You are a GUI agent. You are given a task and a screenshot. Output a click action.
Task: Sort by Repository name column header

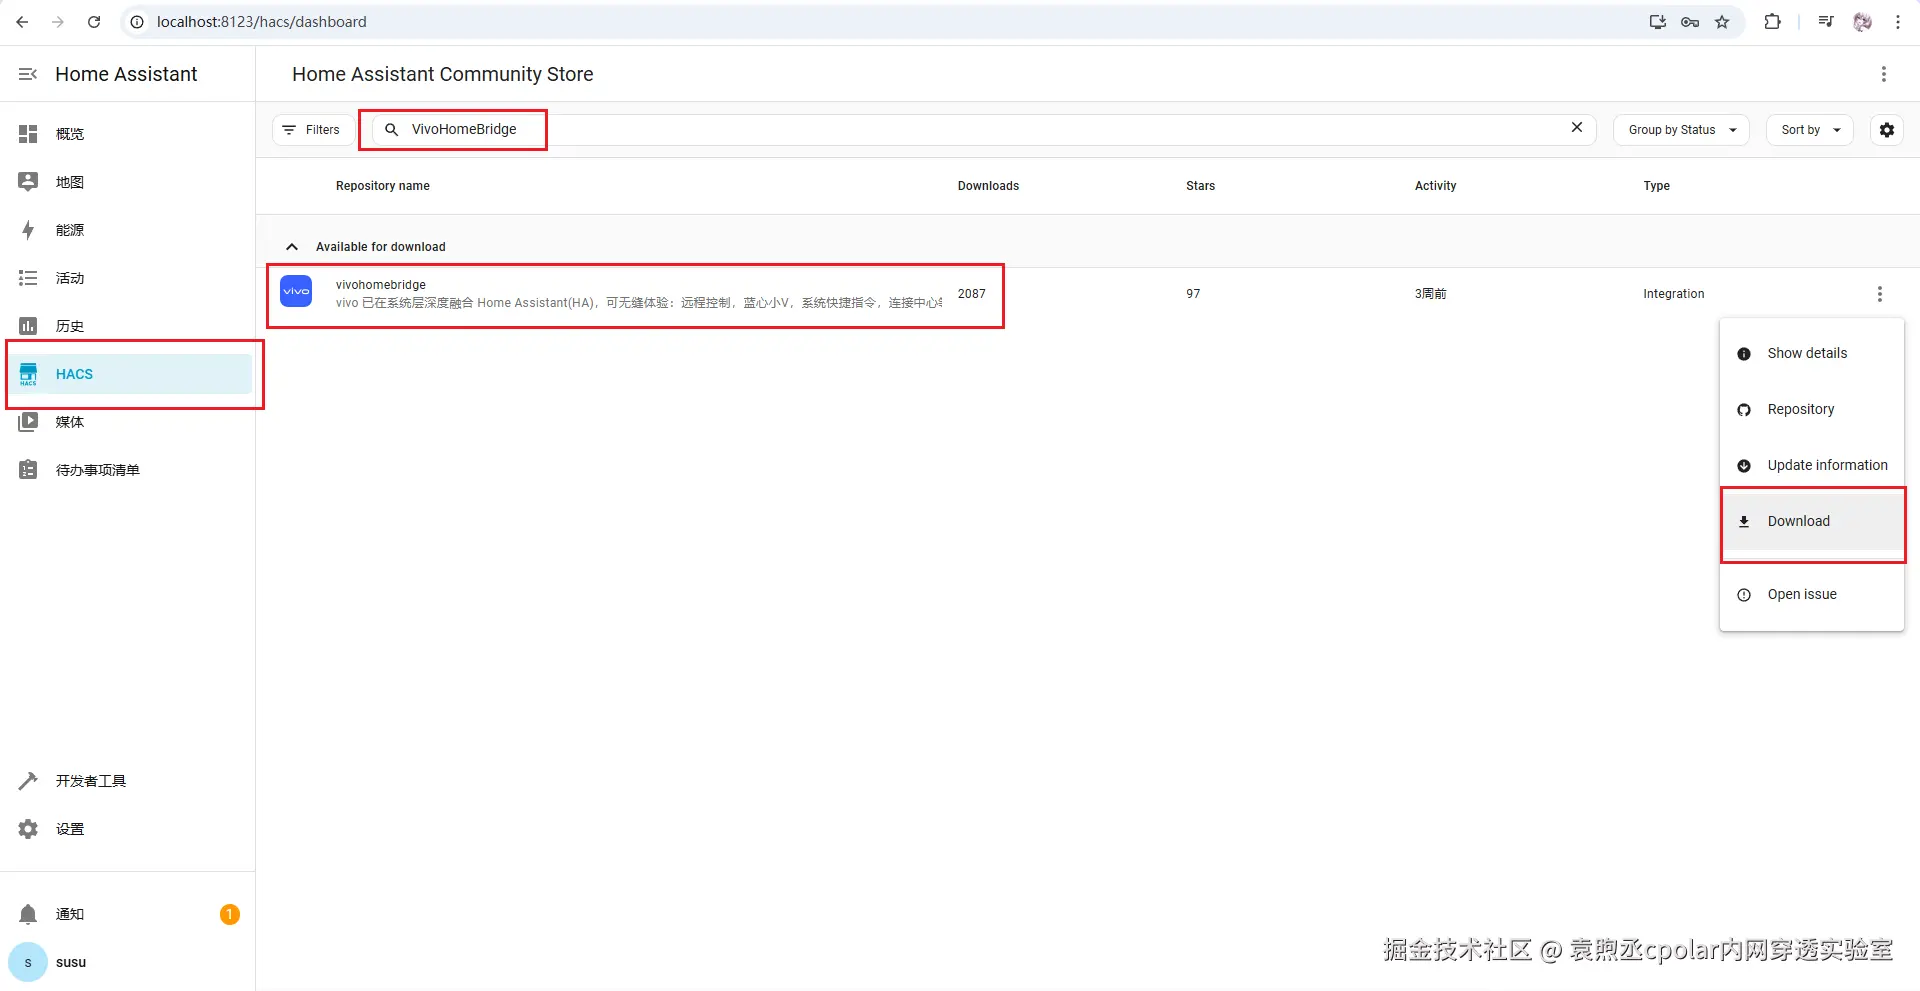[x=383, y=186]
